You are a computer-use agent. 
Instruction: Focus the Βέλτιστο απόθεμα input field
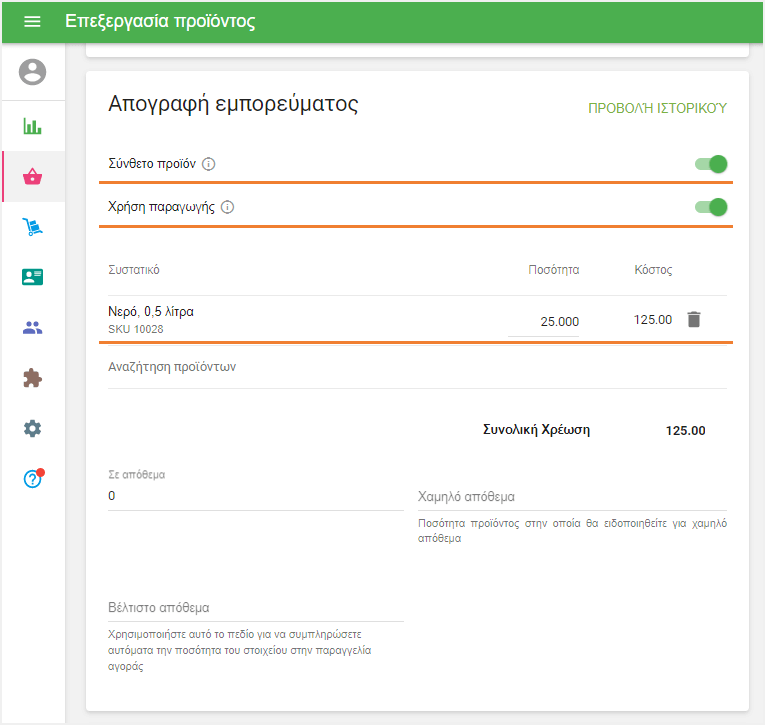pyautogui.click(x=255, y=608)
